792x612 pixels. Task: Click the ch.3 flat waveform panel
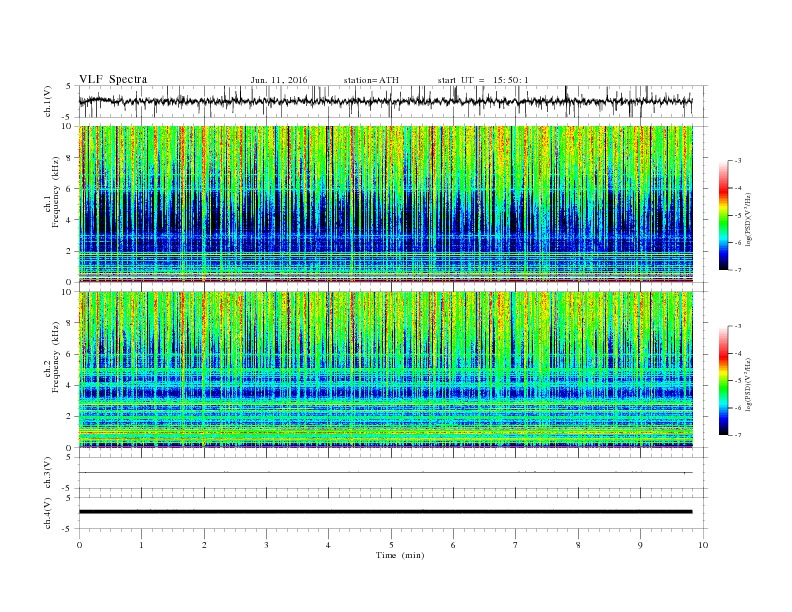pos(393,473)
